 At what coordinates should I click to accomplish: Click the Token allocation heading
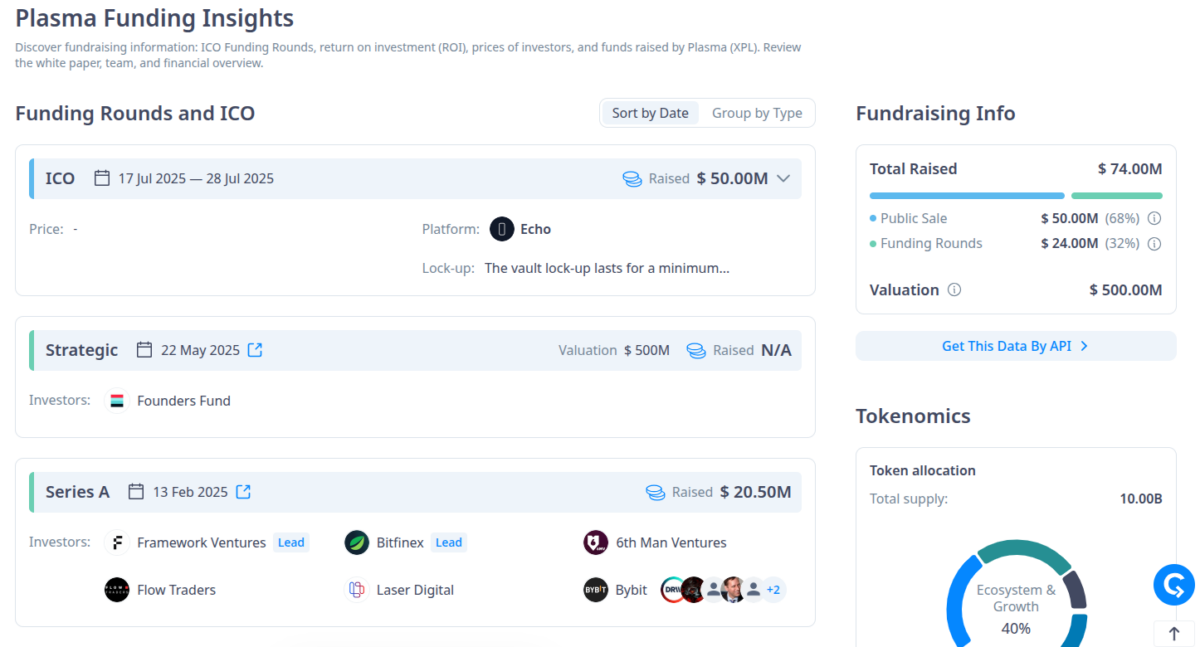[923, 470]
